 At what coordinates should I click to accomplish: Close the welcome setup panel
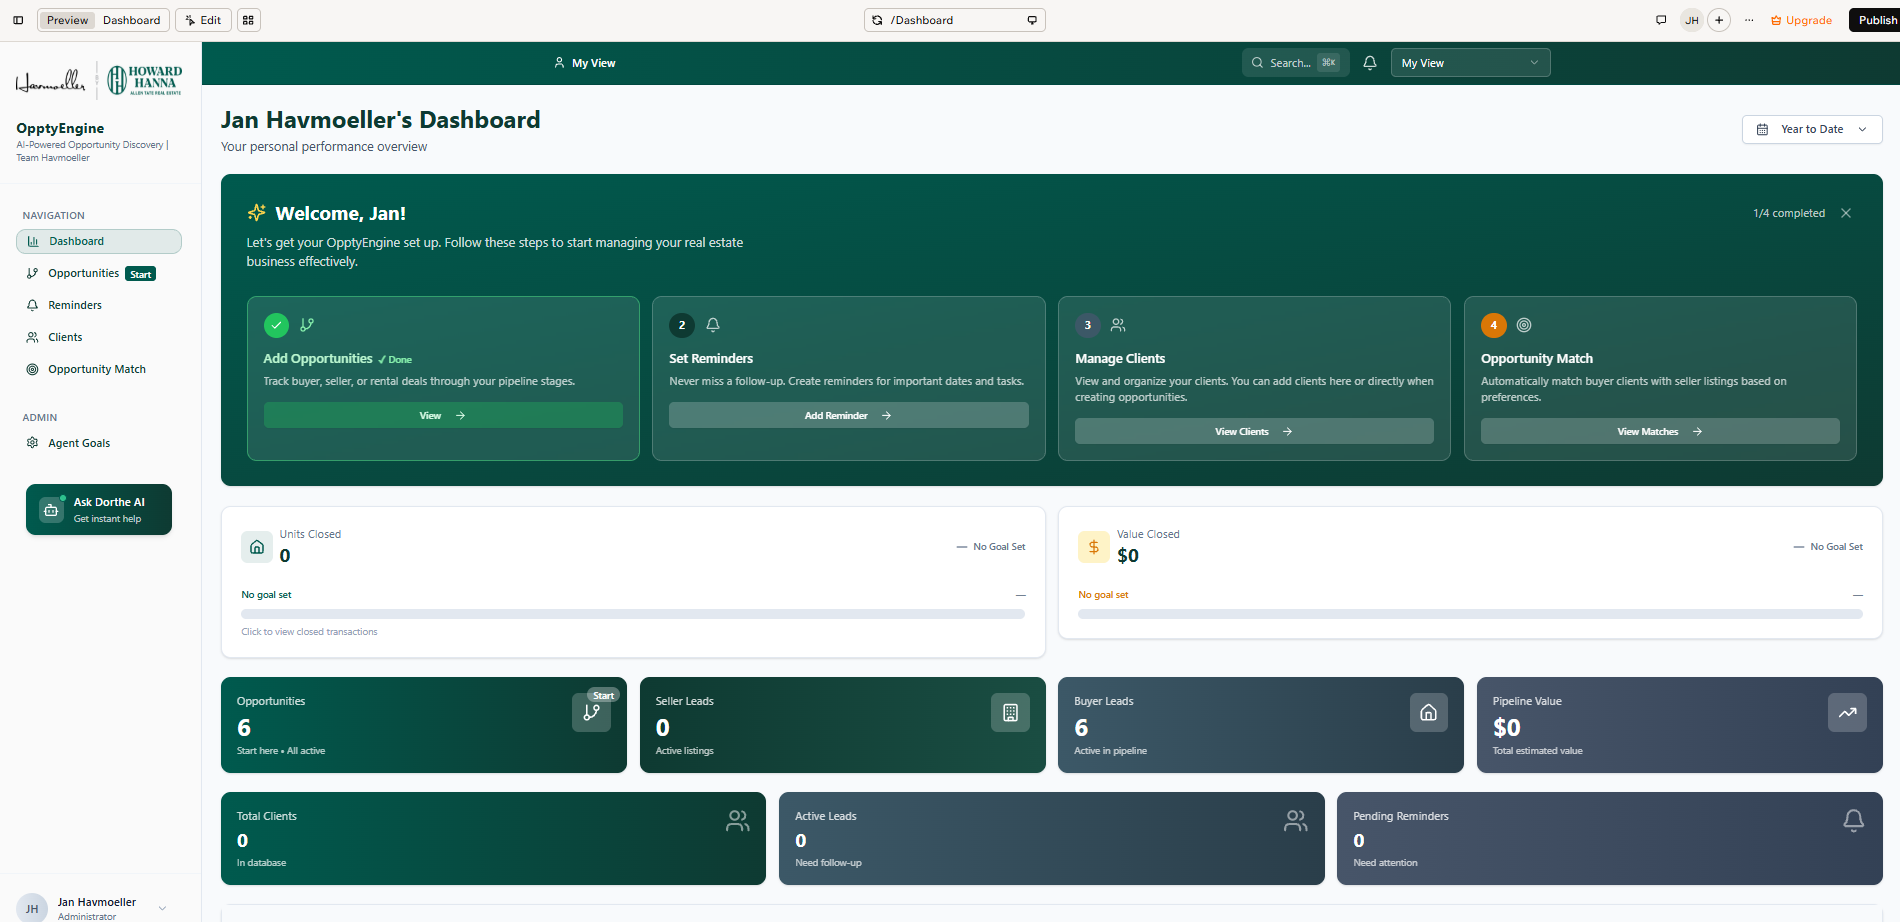[1846, 213]
